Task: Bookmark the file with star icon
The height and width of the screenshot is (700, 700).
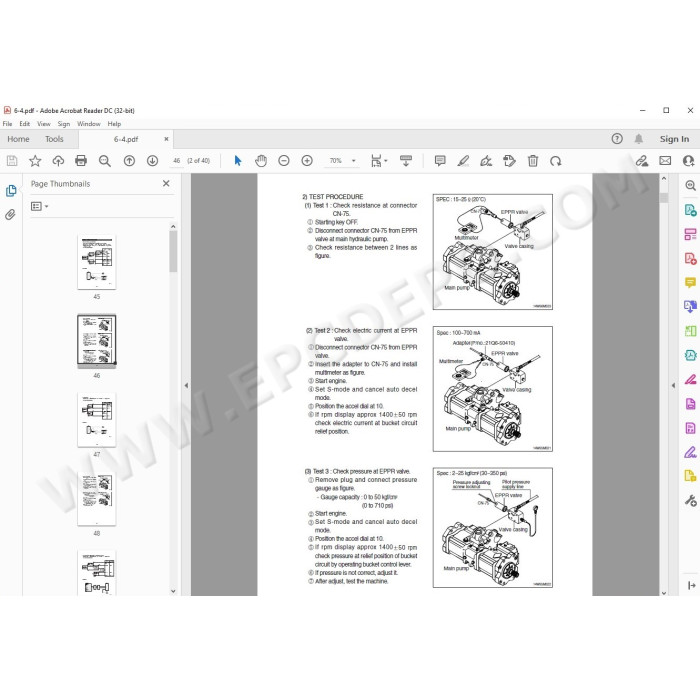Action: 35,161
